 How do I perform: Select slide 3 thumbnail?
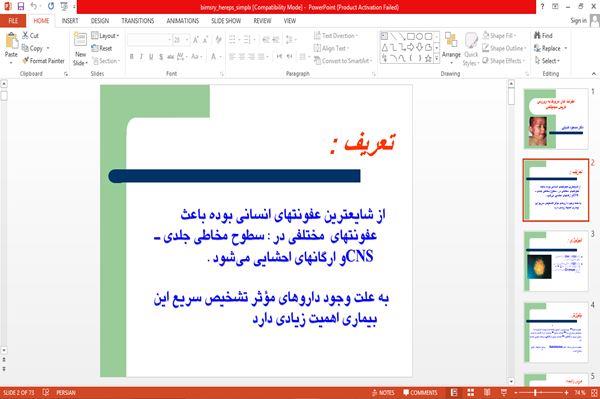coord(556,261)
